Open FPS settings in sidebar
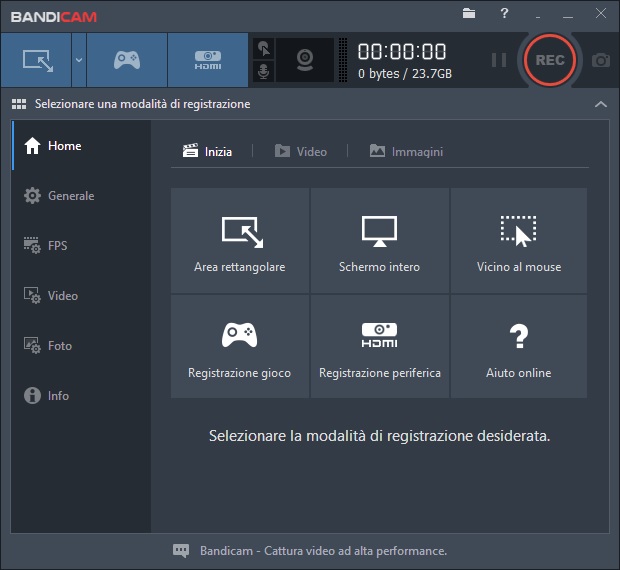Viewport: 620px width, 570px height. pos(81,245)
